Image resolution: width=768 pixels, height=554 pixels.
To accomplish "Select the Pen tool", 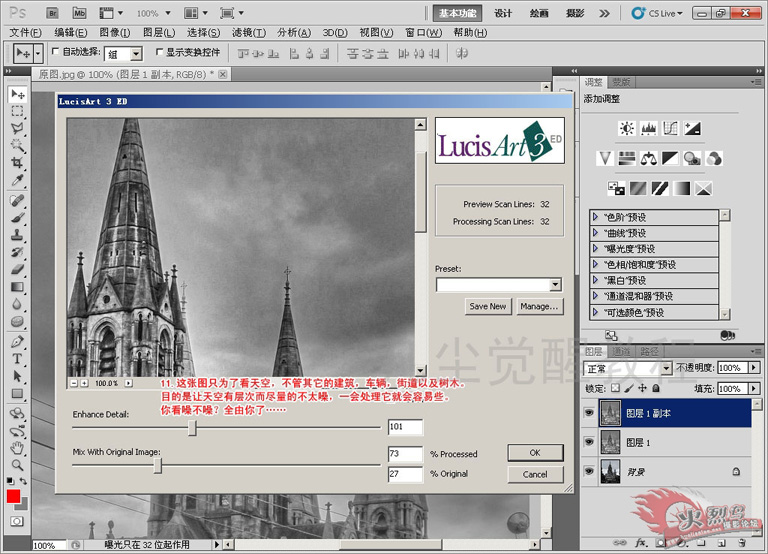I will pos(17,341).
